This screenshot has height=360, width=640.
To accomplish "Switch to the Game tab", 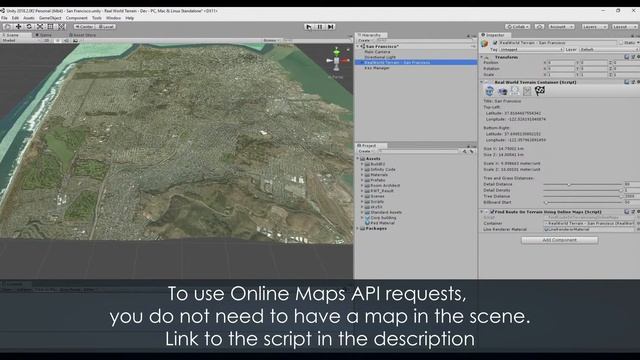I will pyautogui.click(x=44, y=35).
